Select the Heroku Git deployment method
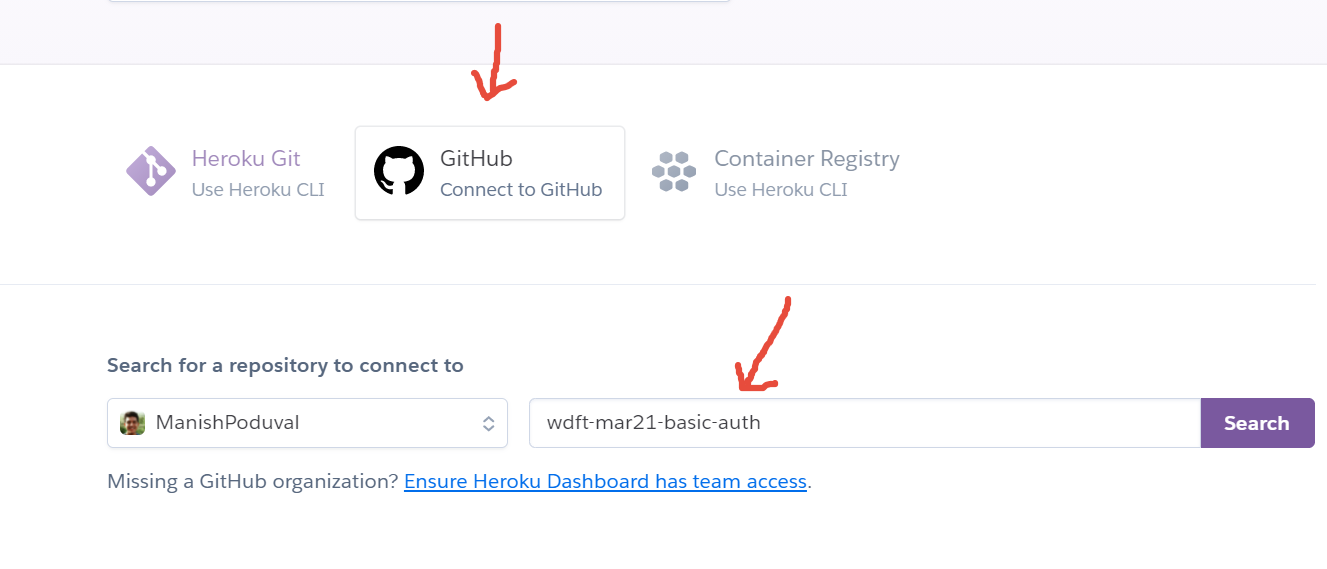Image resolution: width=1327 pixels, height=569 pixels. [225, 172]
